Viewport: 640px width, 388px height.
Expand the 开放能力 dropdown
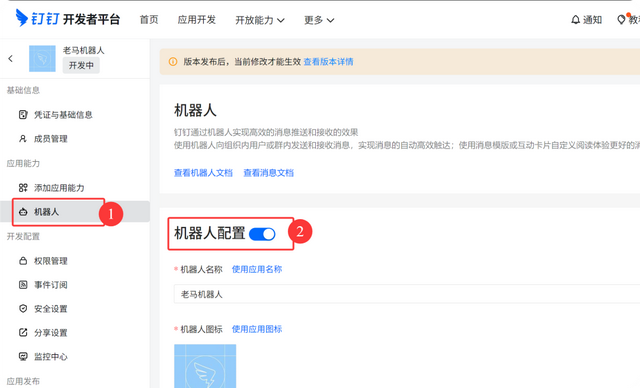[260, 20]
